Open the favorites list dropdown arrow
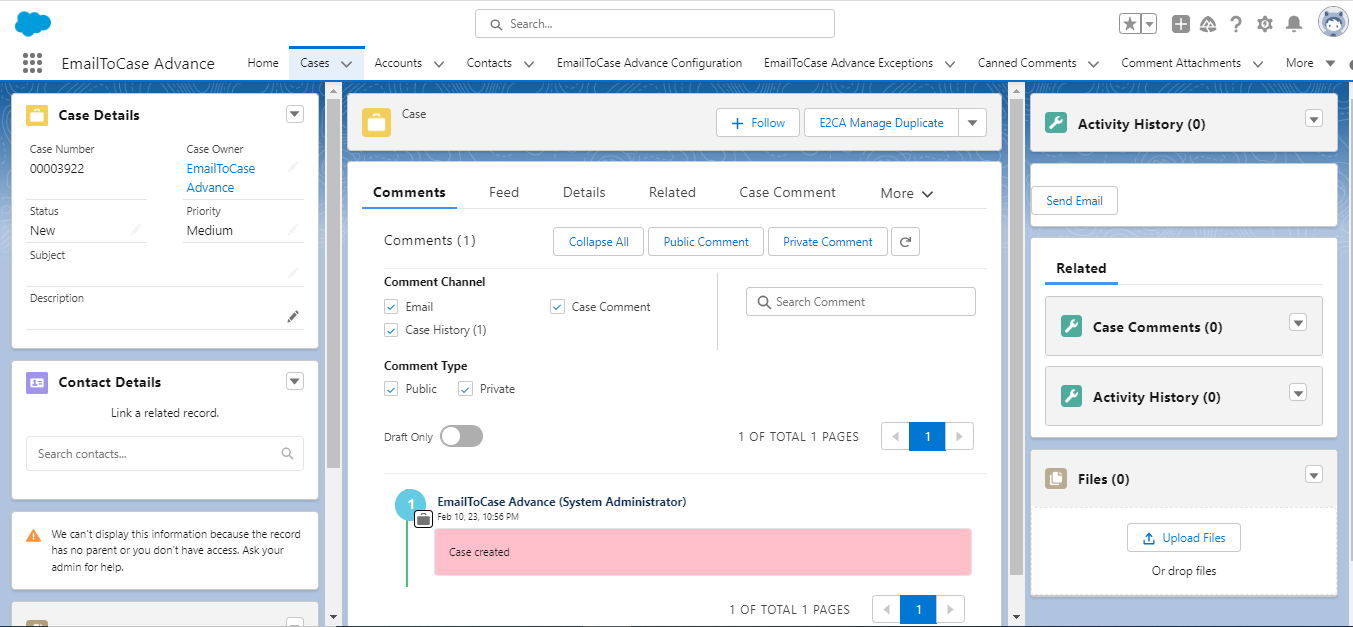 pyautogui.click(x=1149, y=24)
